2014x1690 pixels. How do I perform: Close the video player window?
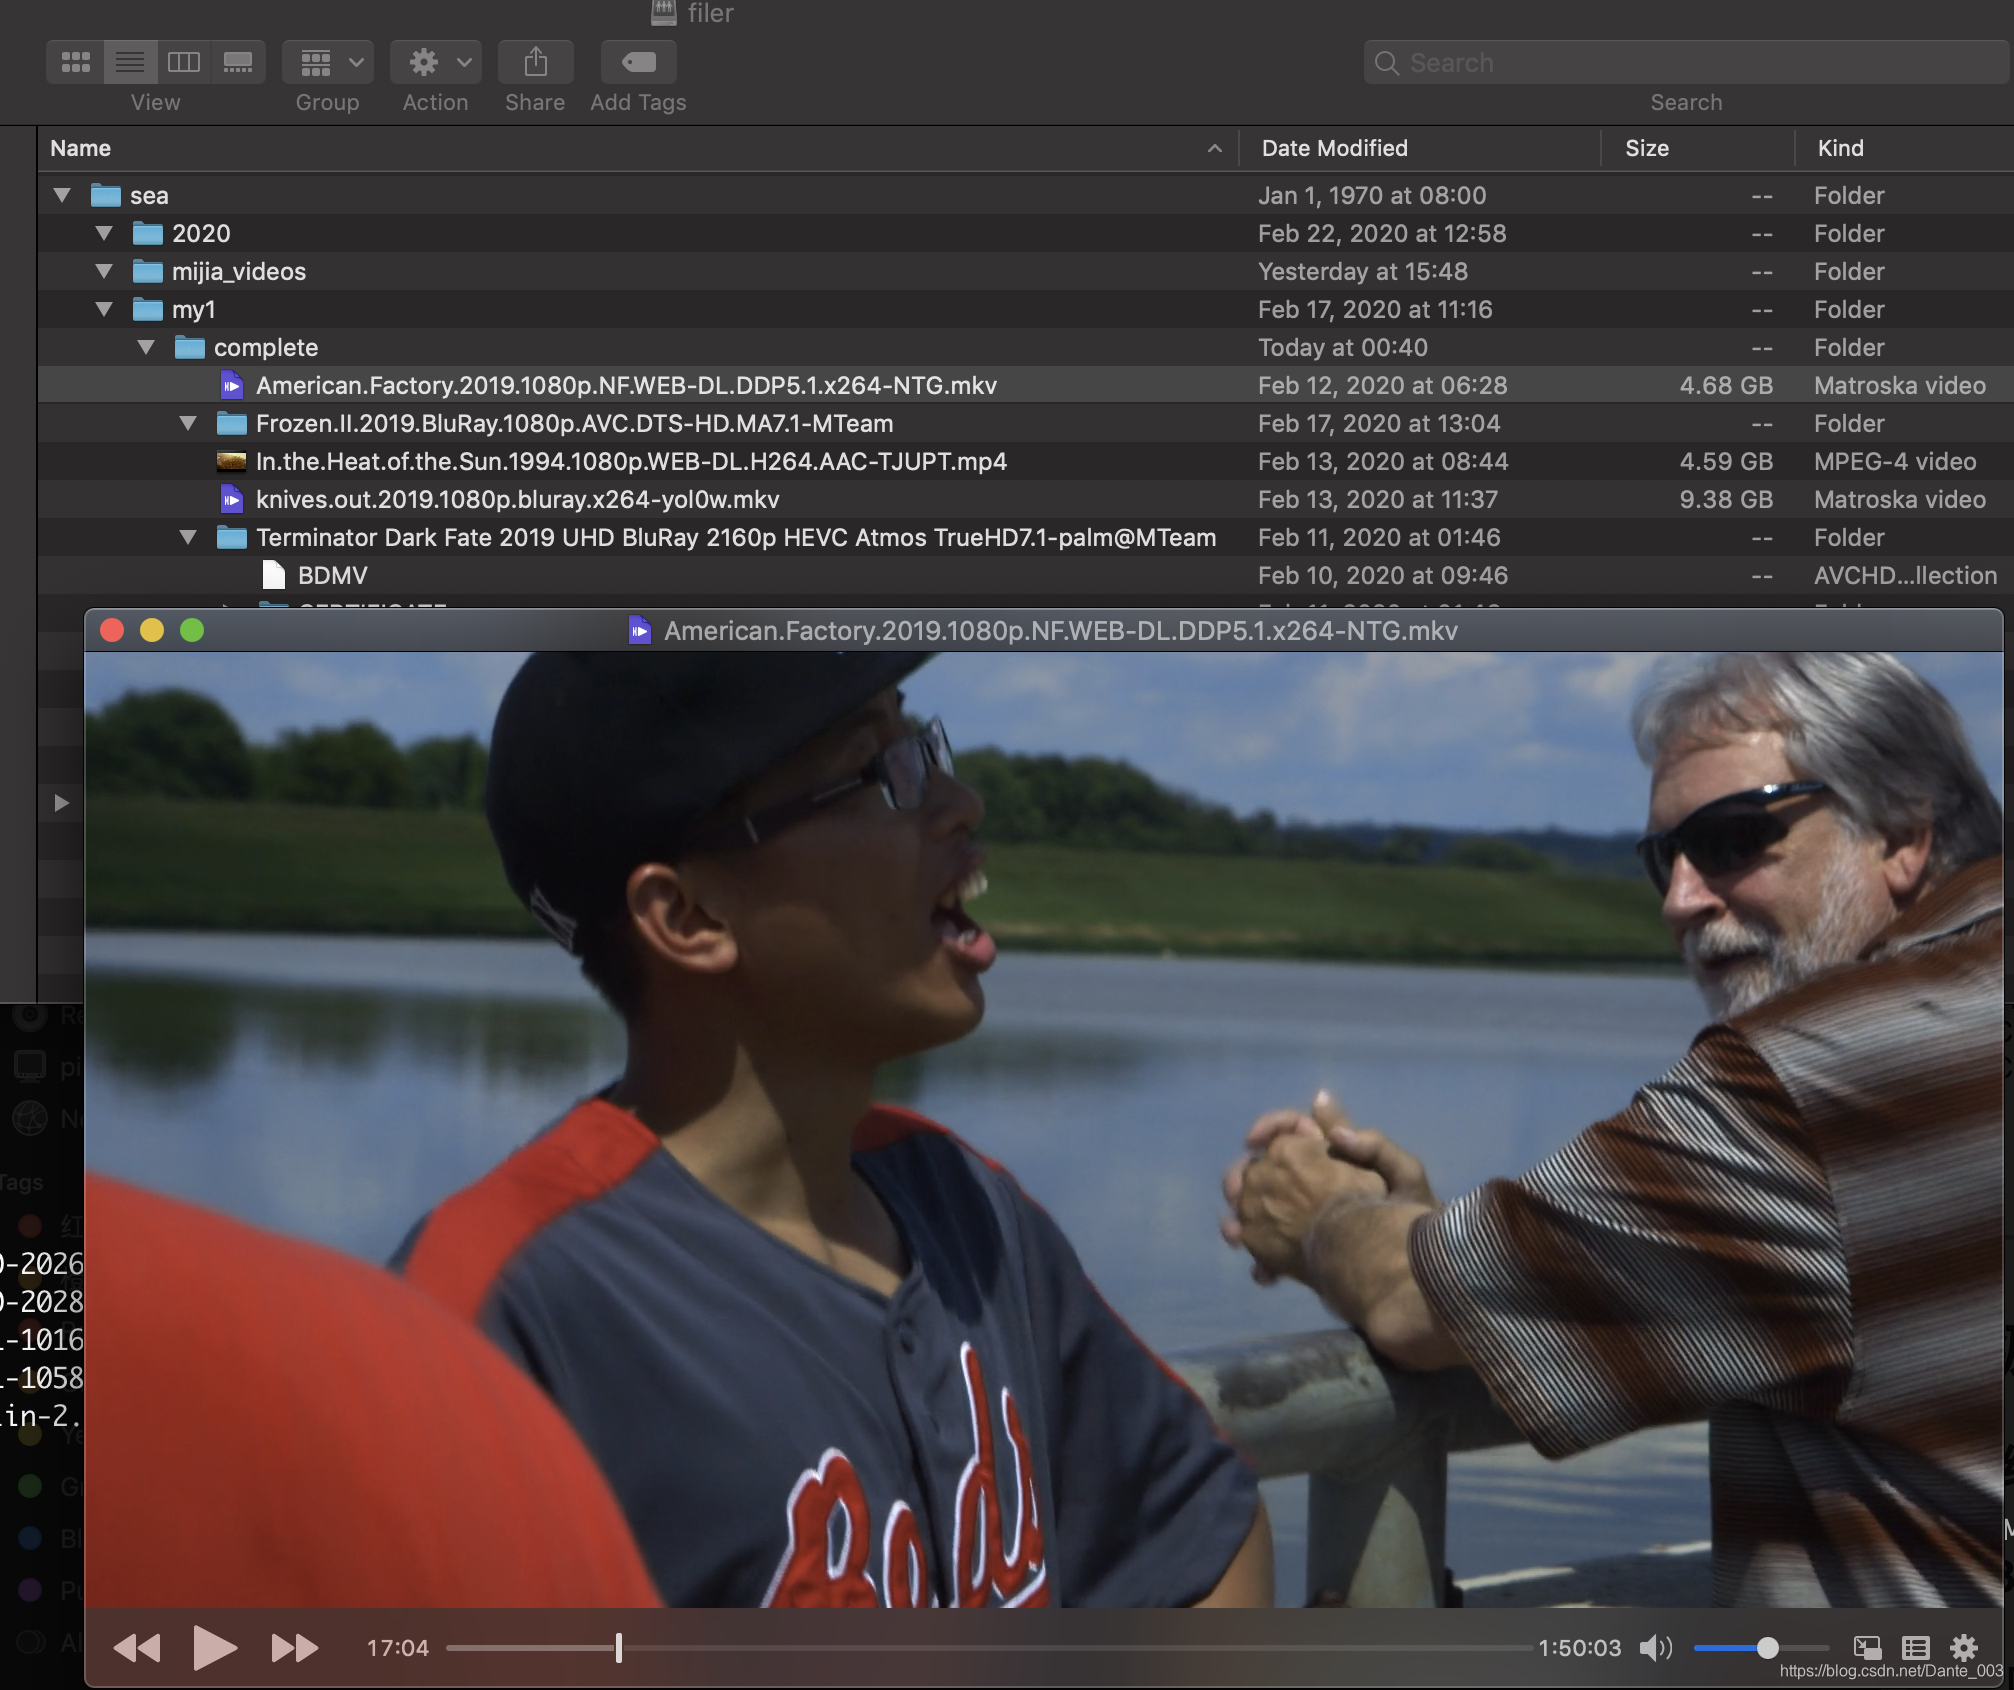pyautogui.click(x=112, y=630)
